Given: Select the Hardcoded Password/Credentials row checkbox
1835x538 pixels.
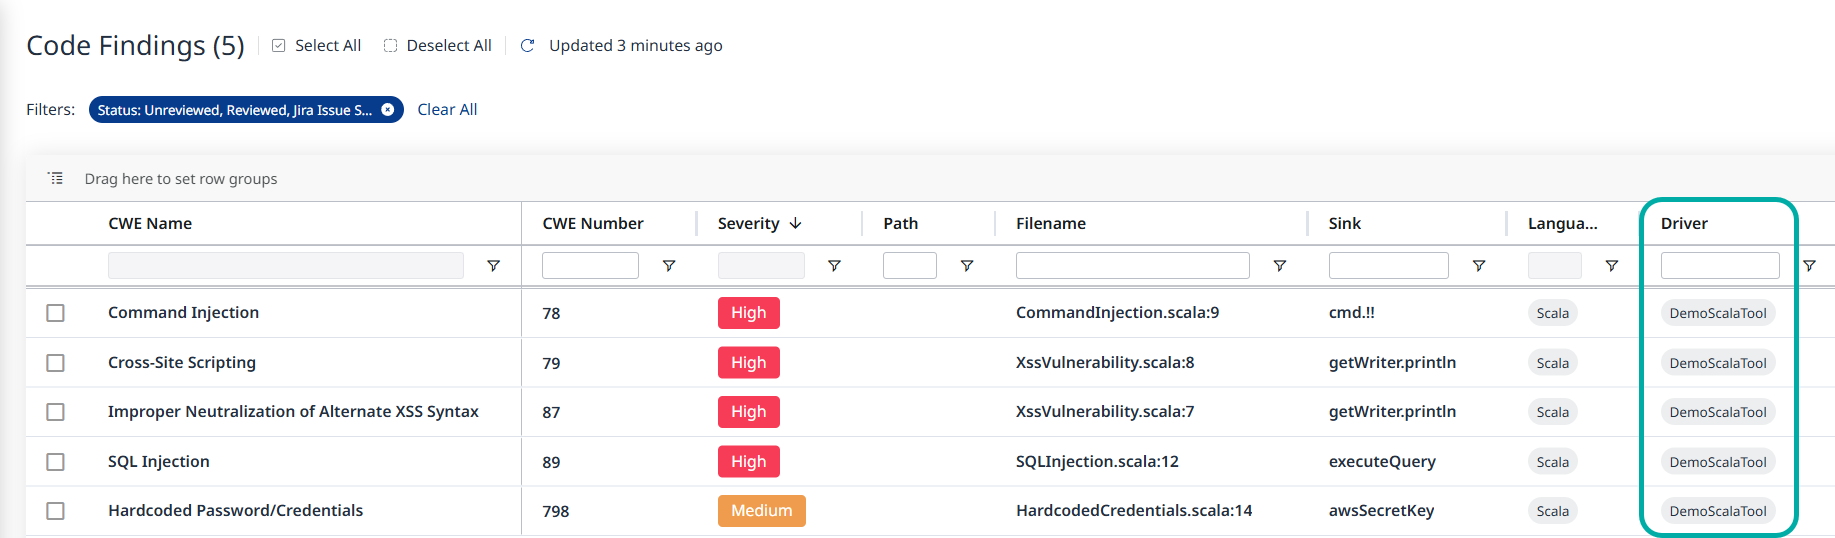Looking at the screenshot, I should (56, 511).
